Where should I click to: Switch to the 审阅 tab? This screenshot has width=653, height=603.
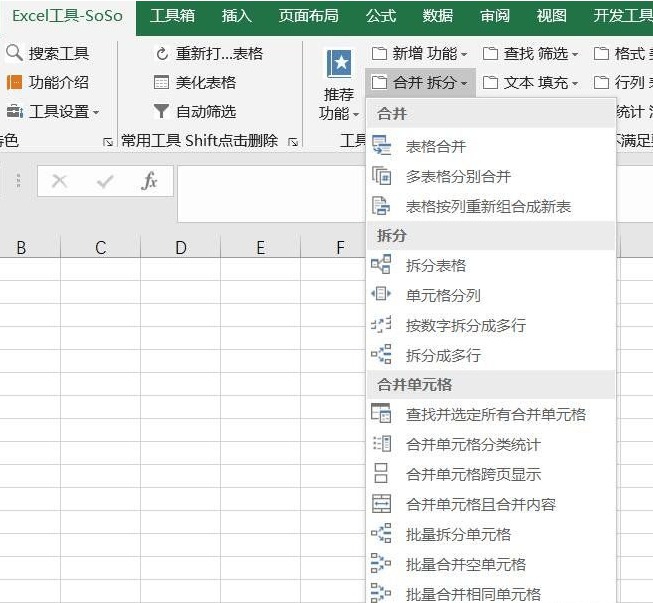click(495, 16)
